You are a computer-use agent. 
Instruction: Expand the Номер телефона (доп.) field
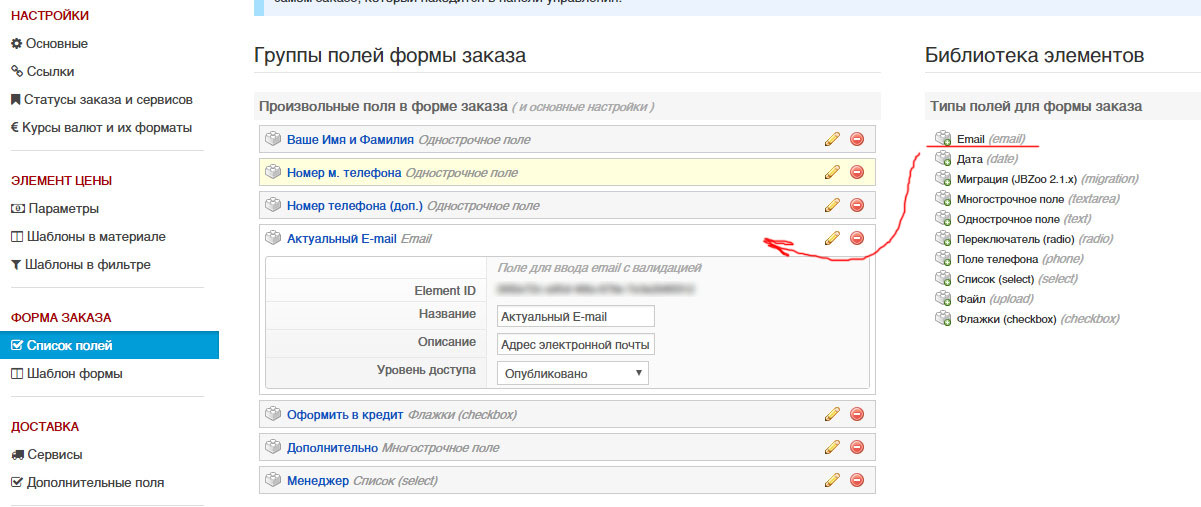(x=354, y=206)
